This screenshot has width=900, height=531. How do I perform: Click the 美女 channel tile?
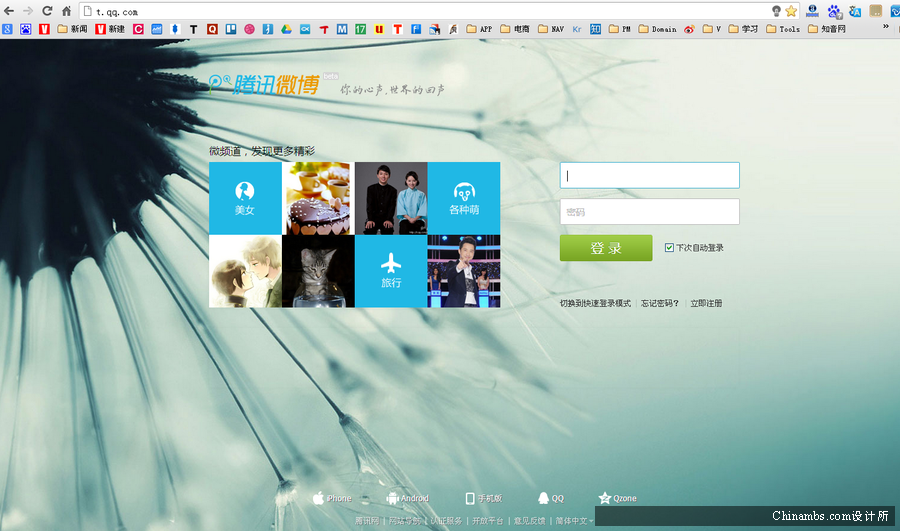click(245, 198)
